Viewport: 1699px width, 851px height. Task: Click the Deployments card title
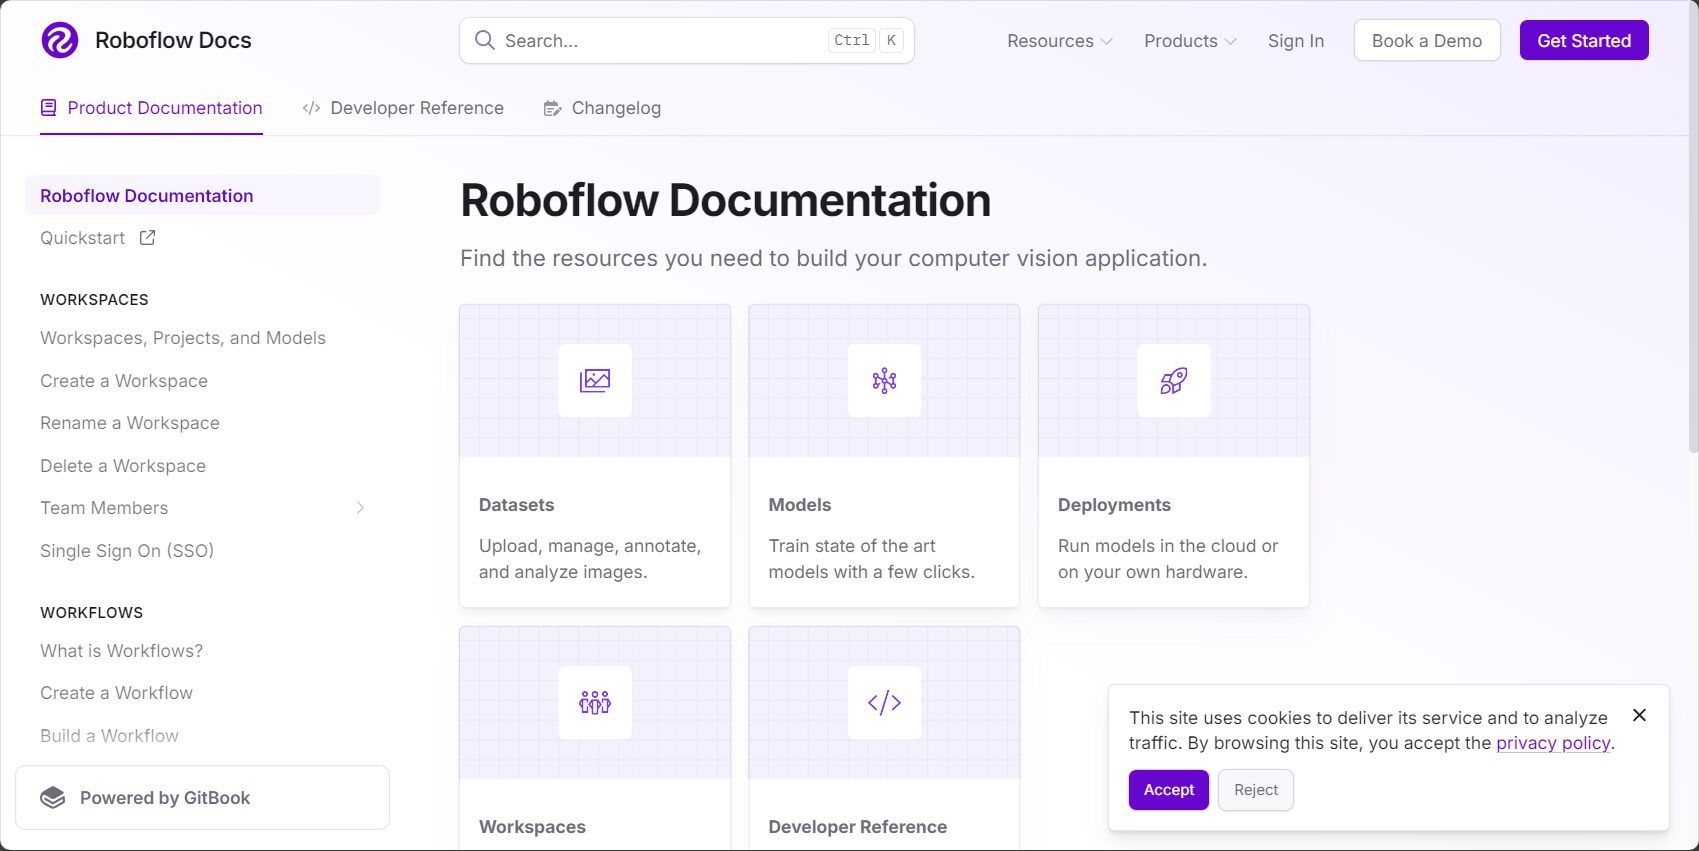point(1114,505)
